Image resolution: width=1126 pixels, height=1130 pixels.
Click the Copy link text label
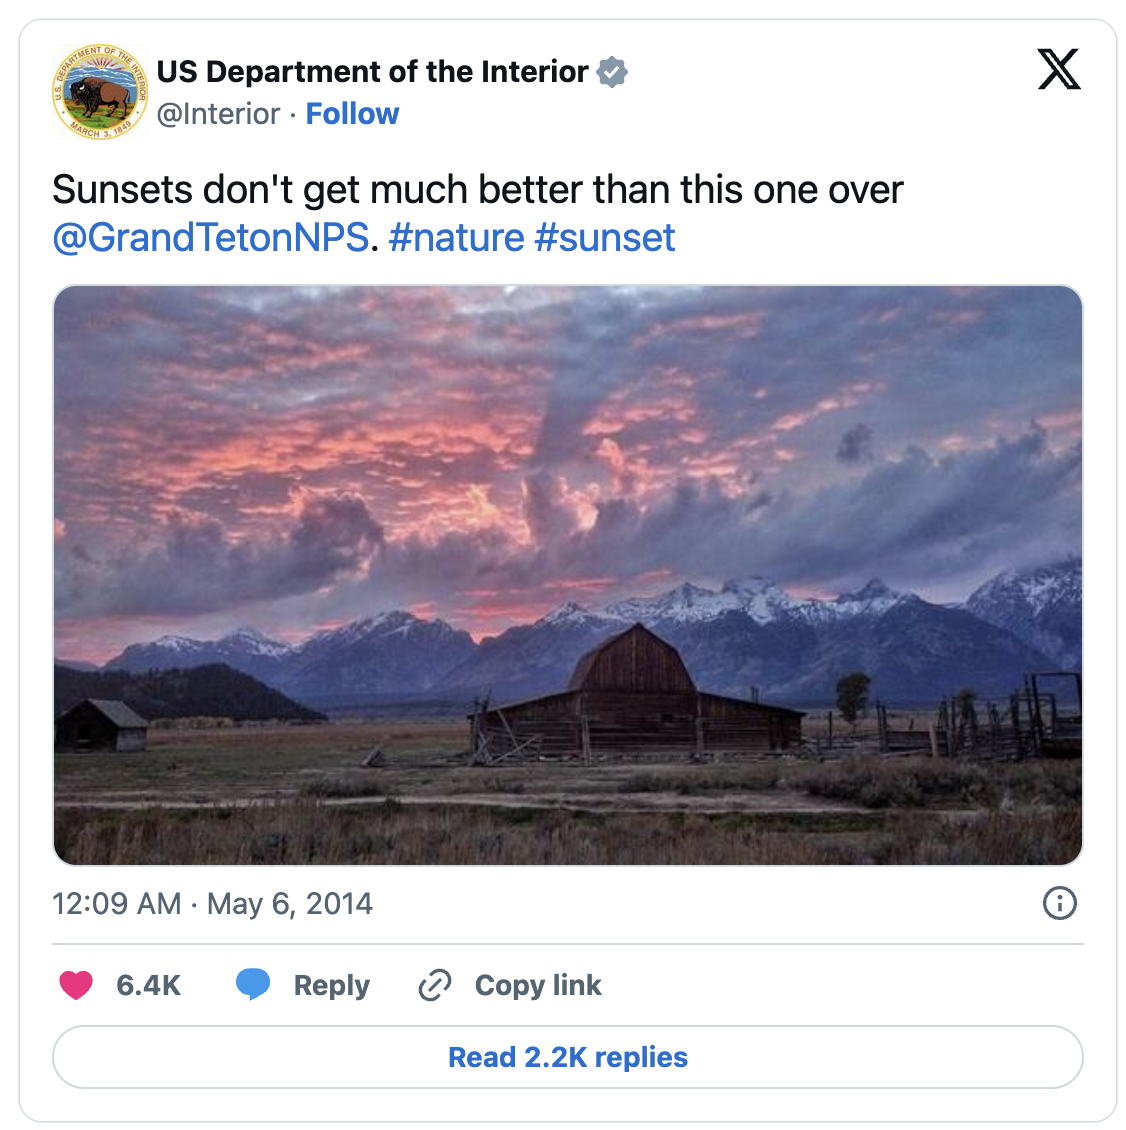click(x=538, y=985)
